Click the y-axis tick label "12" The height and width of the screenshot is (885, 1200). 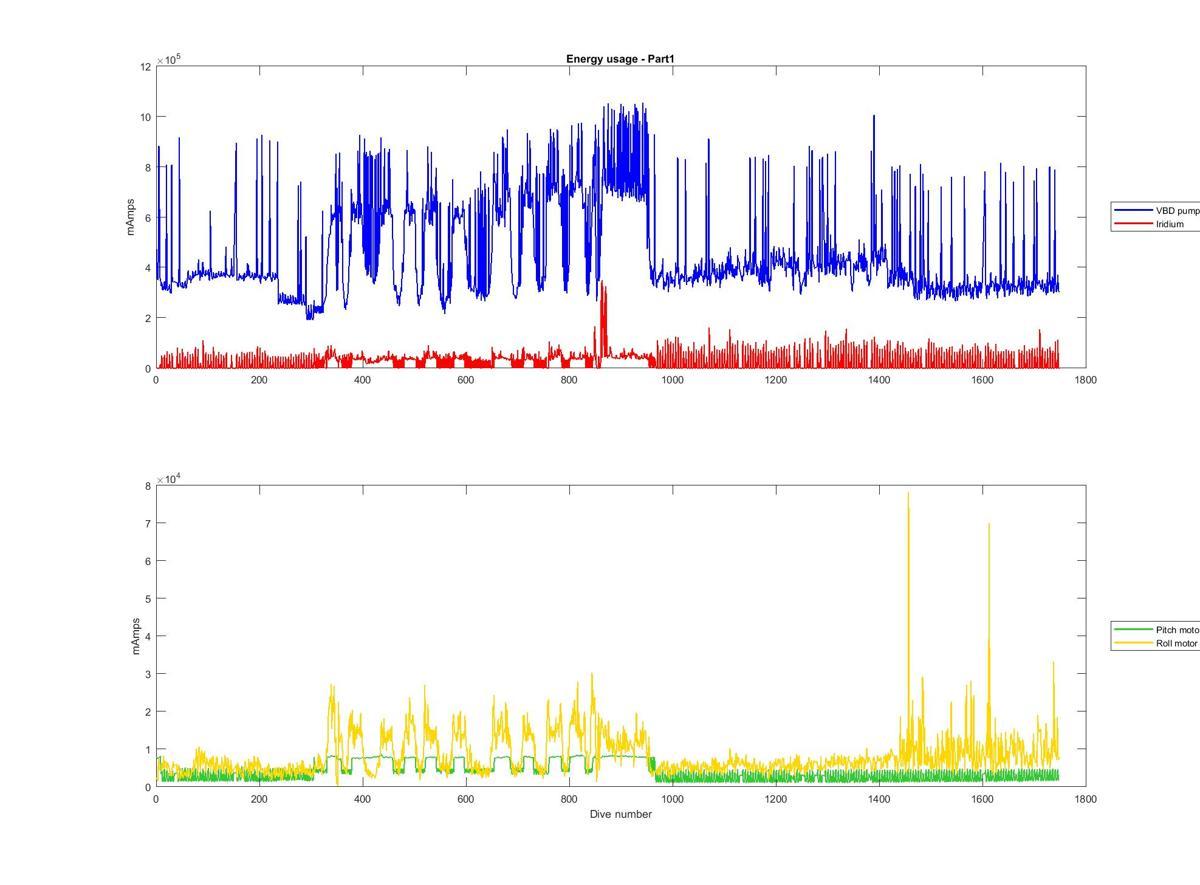[x=146, y=67]
